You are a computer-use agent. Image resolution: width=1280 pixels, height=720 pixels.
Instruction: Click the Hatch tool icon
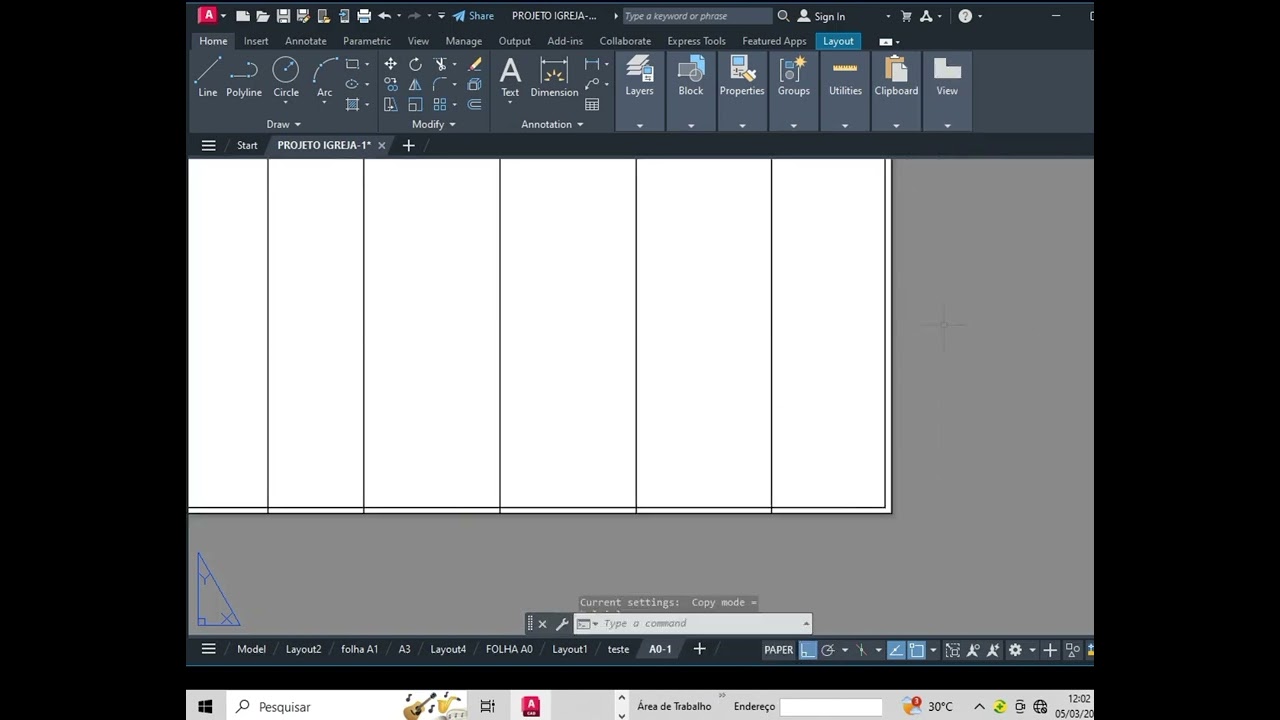coord(352,104)
